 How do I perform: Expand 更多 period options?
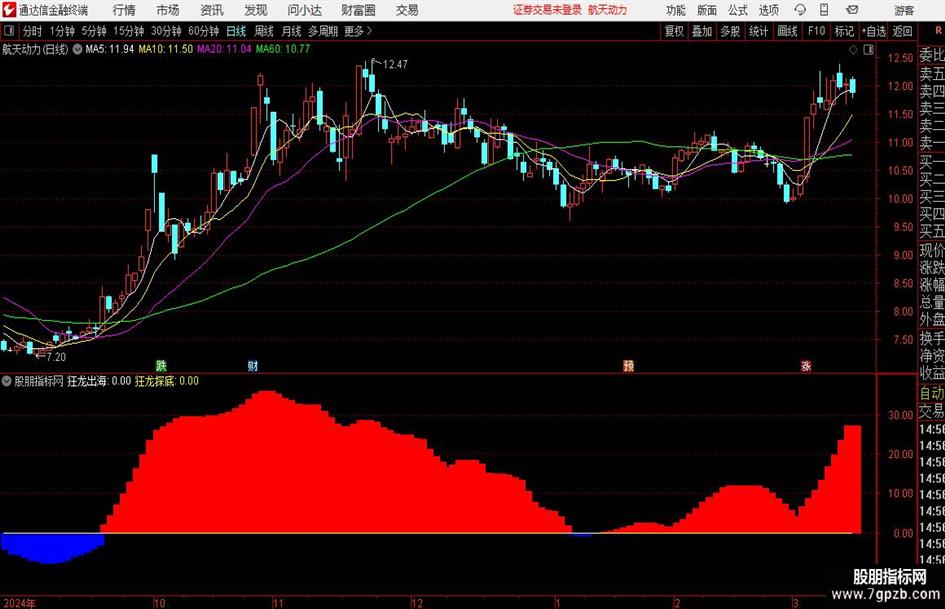coord(358,31)
